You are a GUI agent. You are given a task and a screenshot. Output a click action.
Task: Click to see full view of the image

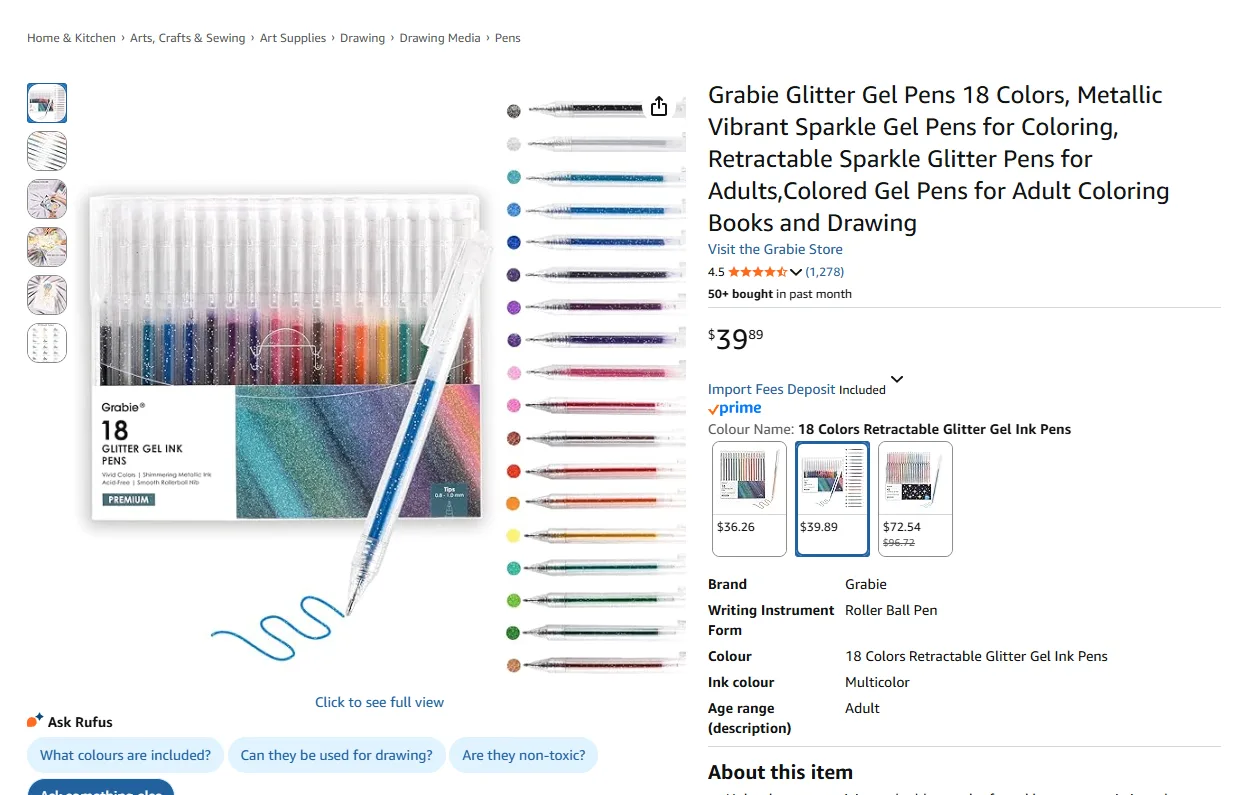pyautogui.click(x=379, y=701)
